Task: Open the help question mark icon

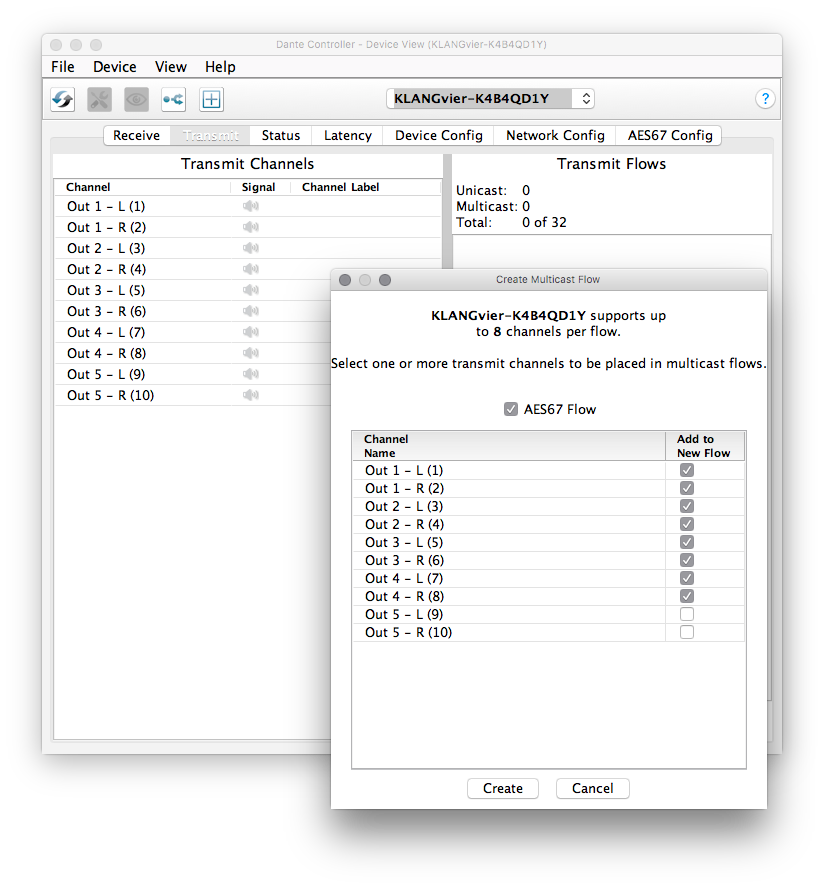Action: (x=765, y=99)
